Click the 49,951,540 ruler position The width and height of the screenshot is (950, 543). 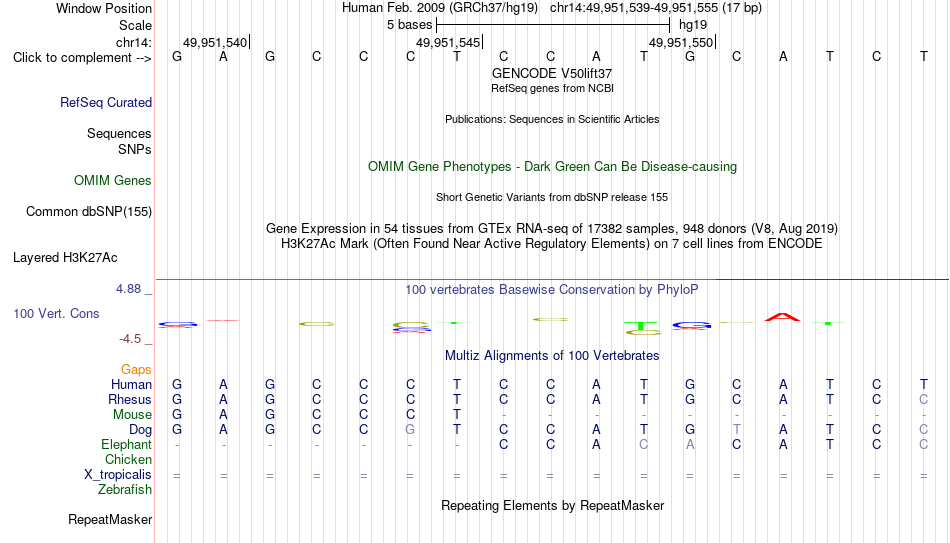point(215,42)
